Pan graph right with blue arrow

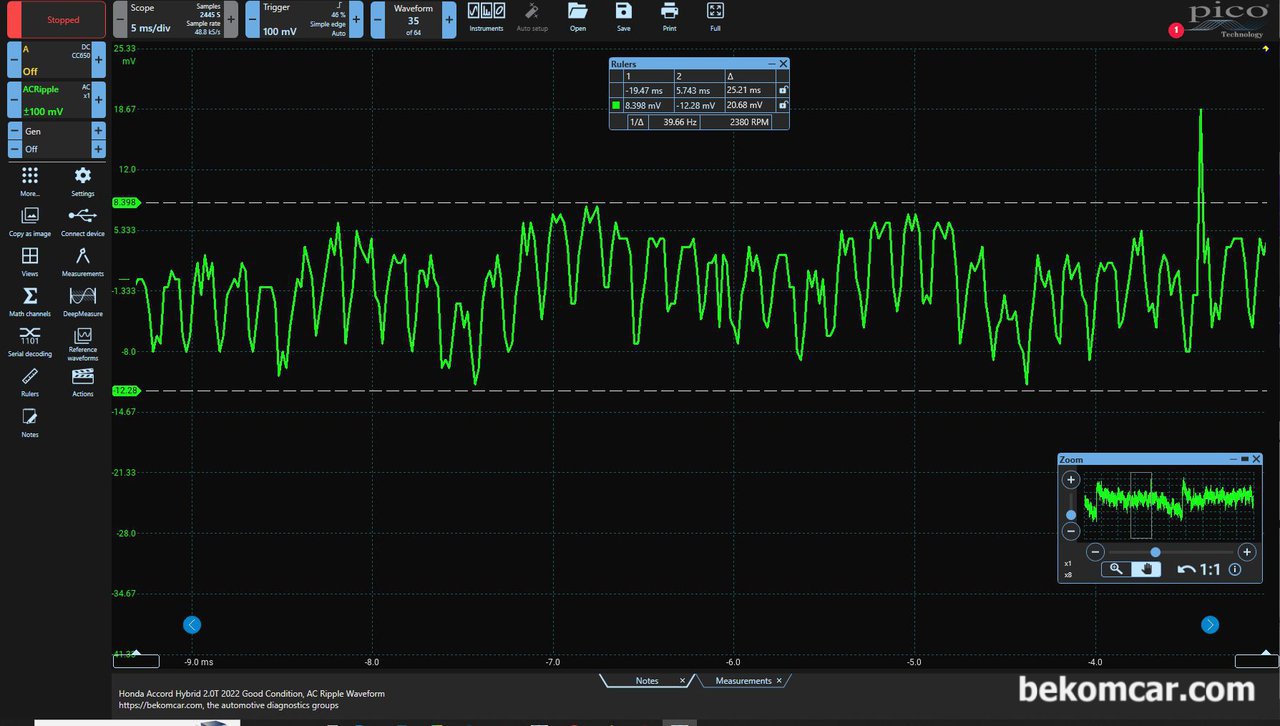coord(1210,625)
